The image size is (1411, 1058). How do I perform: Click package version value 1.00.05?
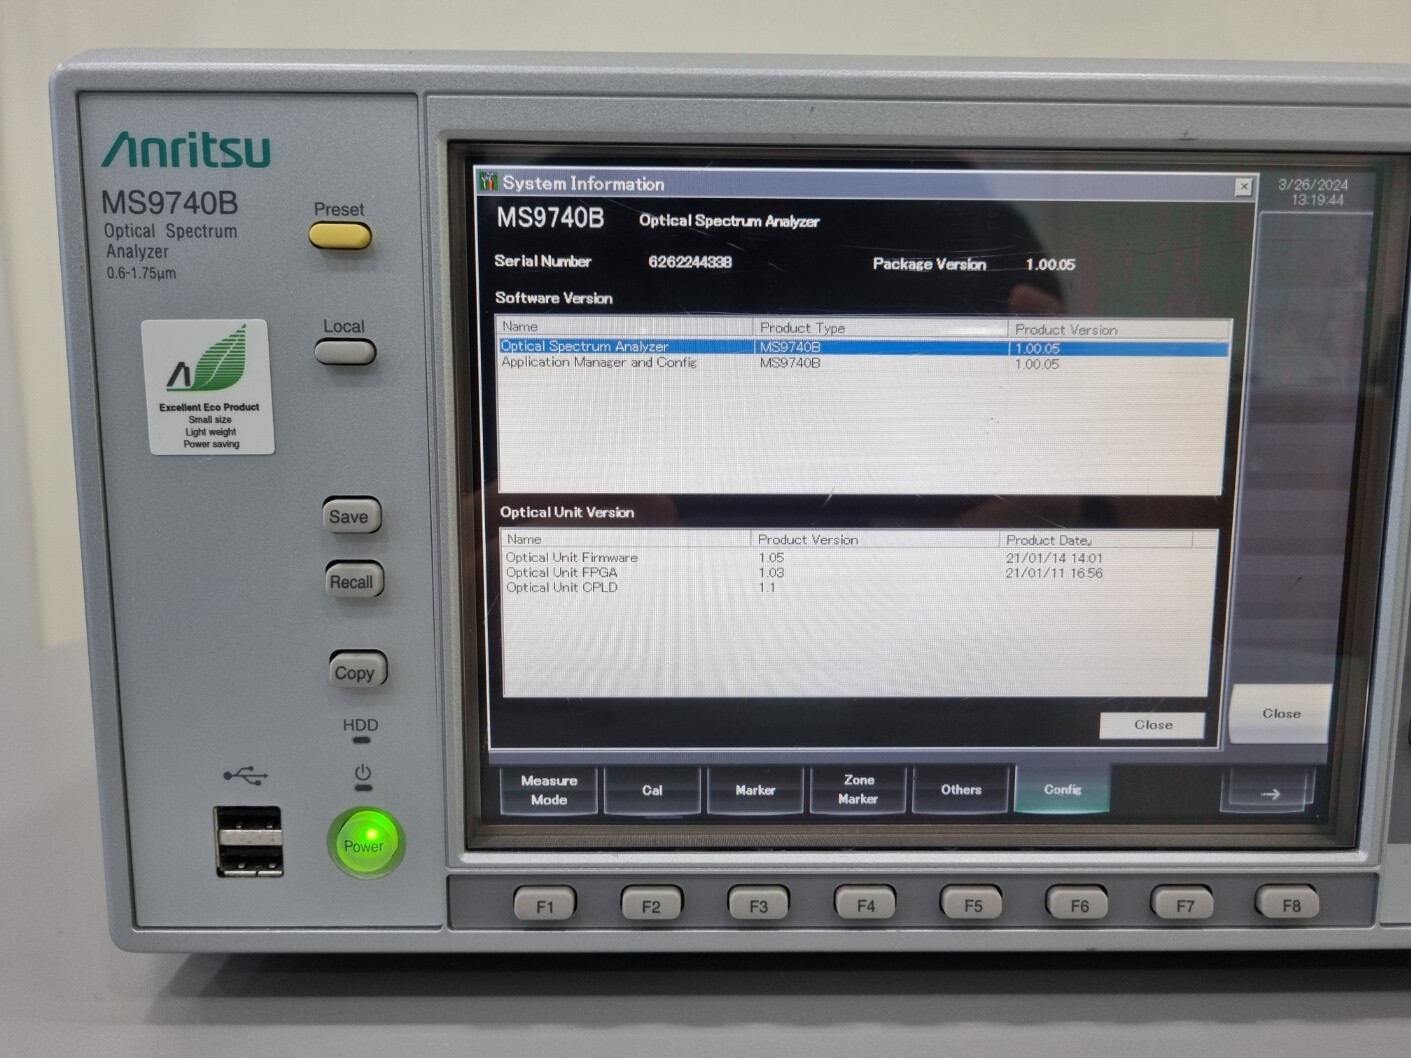(1050, 264)
